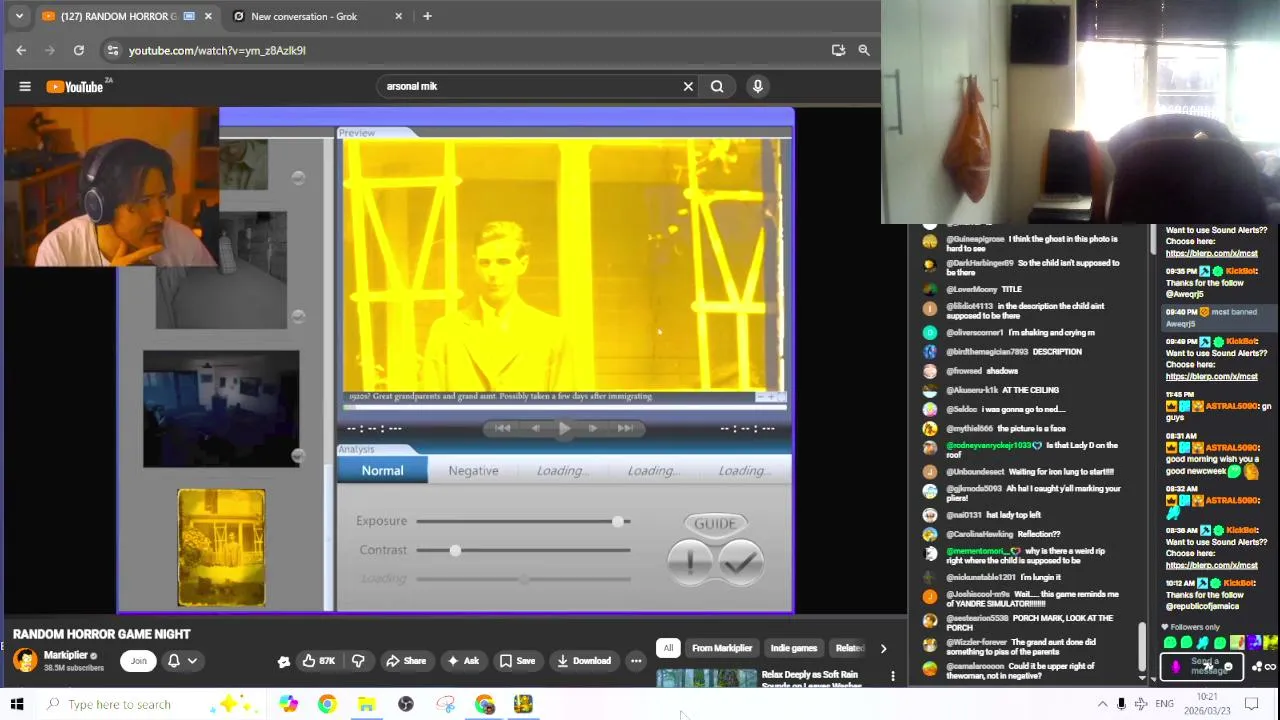
Task: Share the YouTube video
Action: (406, 660)
